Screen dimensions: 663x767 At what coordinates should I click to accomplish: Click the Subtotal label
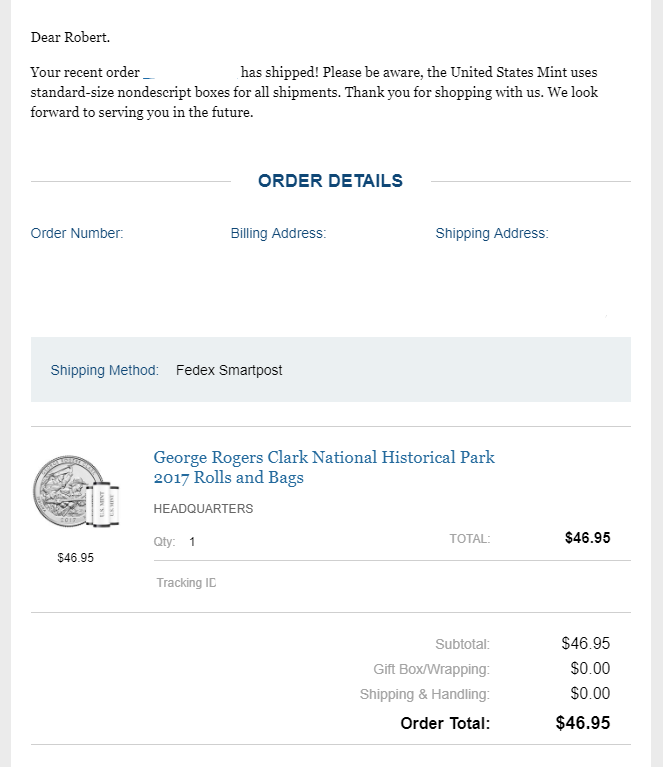(x=462, y=644)
